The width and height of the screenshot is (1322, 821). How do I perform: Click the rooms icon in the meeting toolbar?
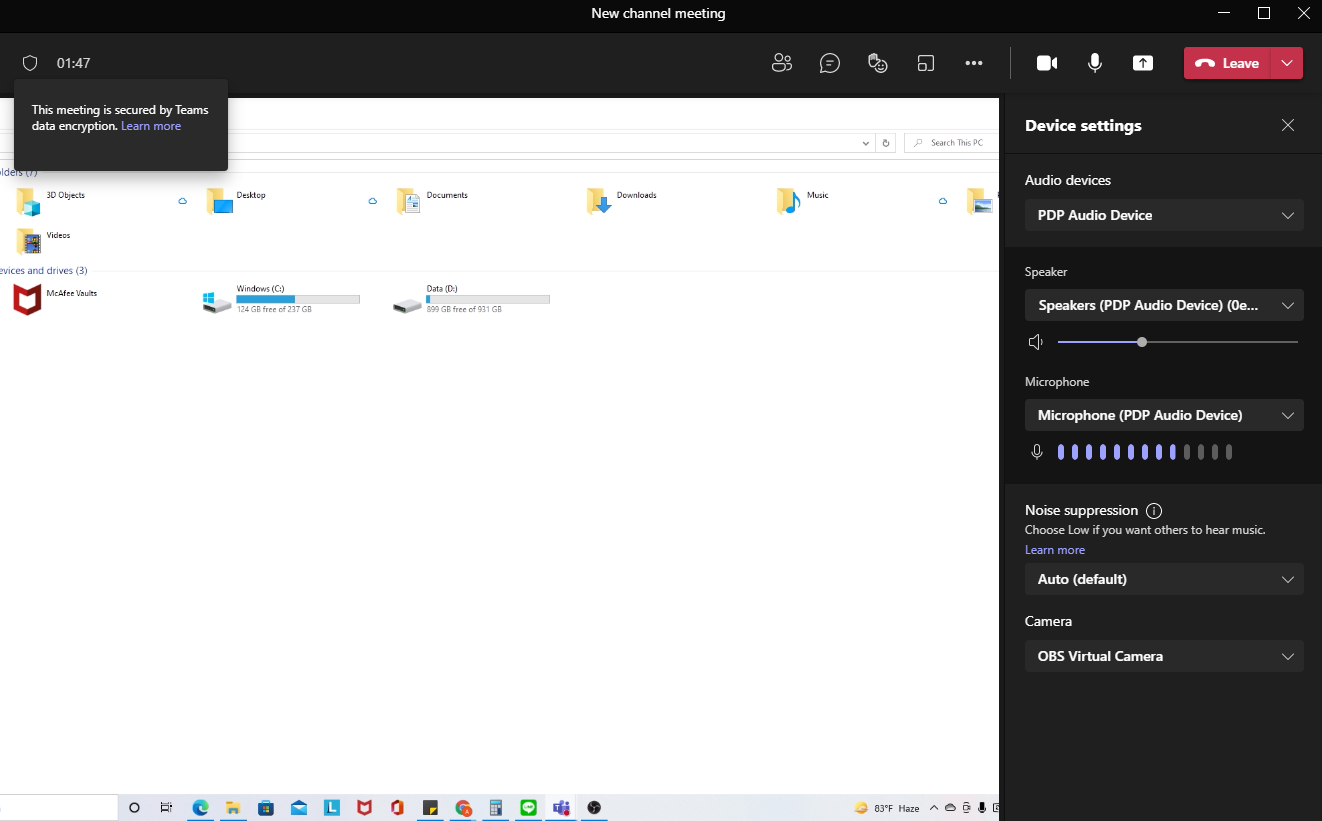click(926, 63)
